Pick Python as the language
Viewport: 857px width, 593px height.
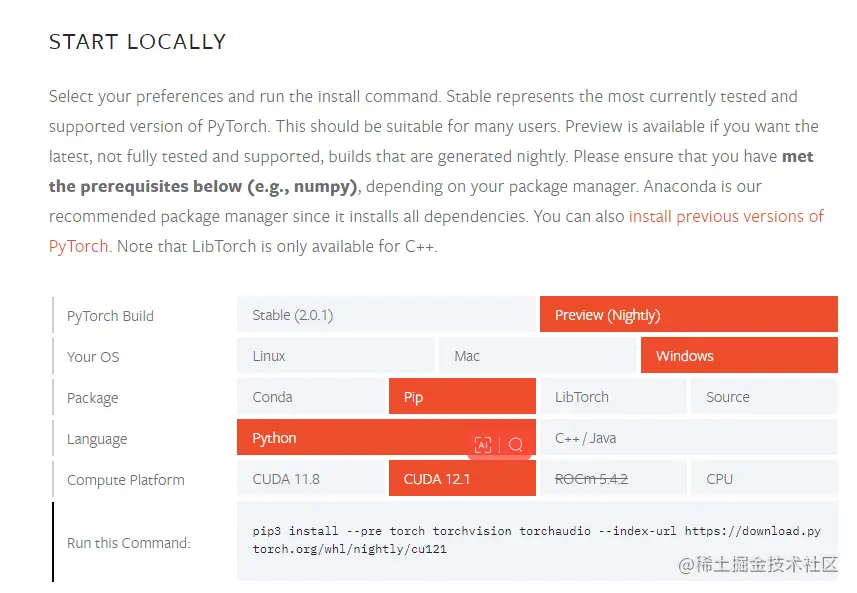[386, 438]
